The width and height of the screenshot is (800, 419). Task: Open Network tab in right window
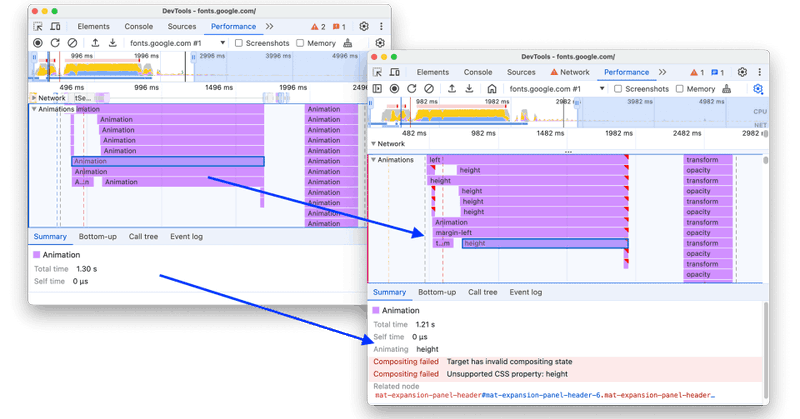click(x=569, y=72)
